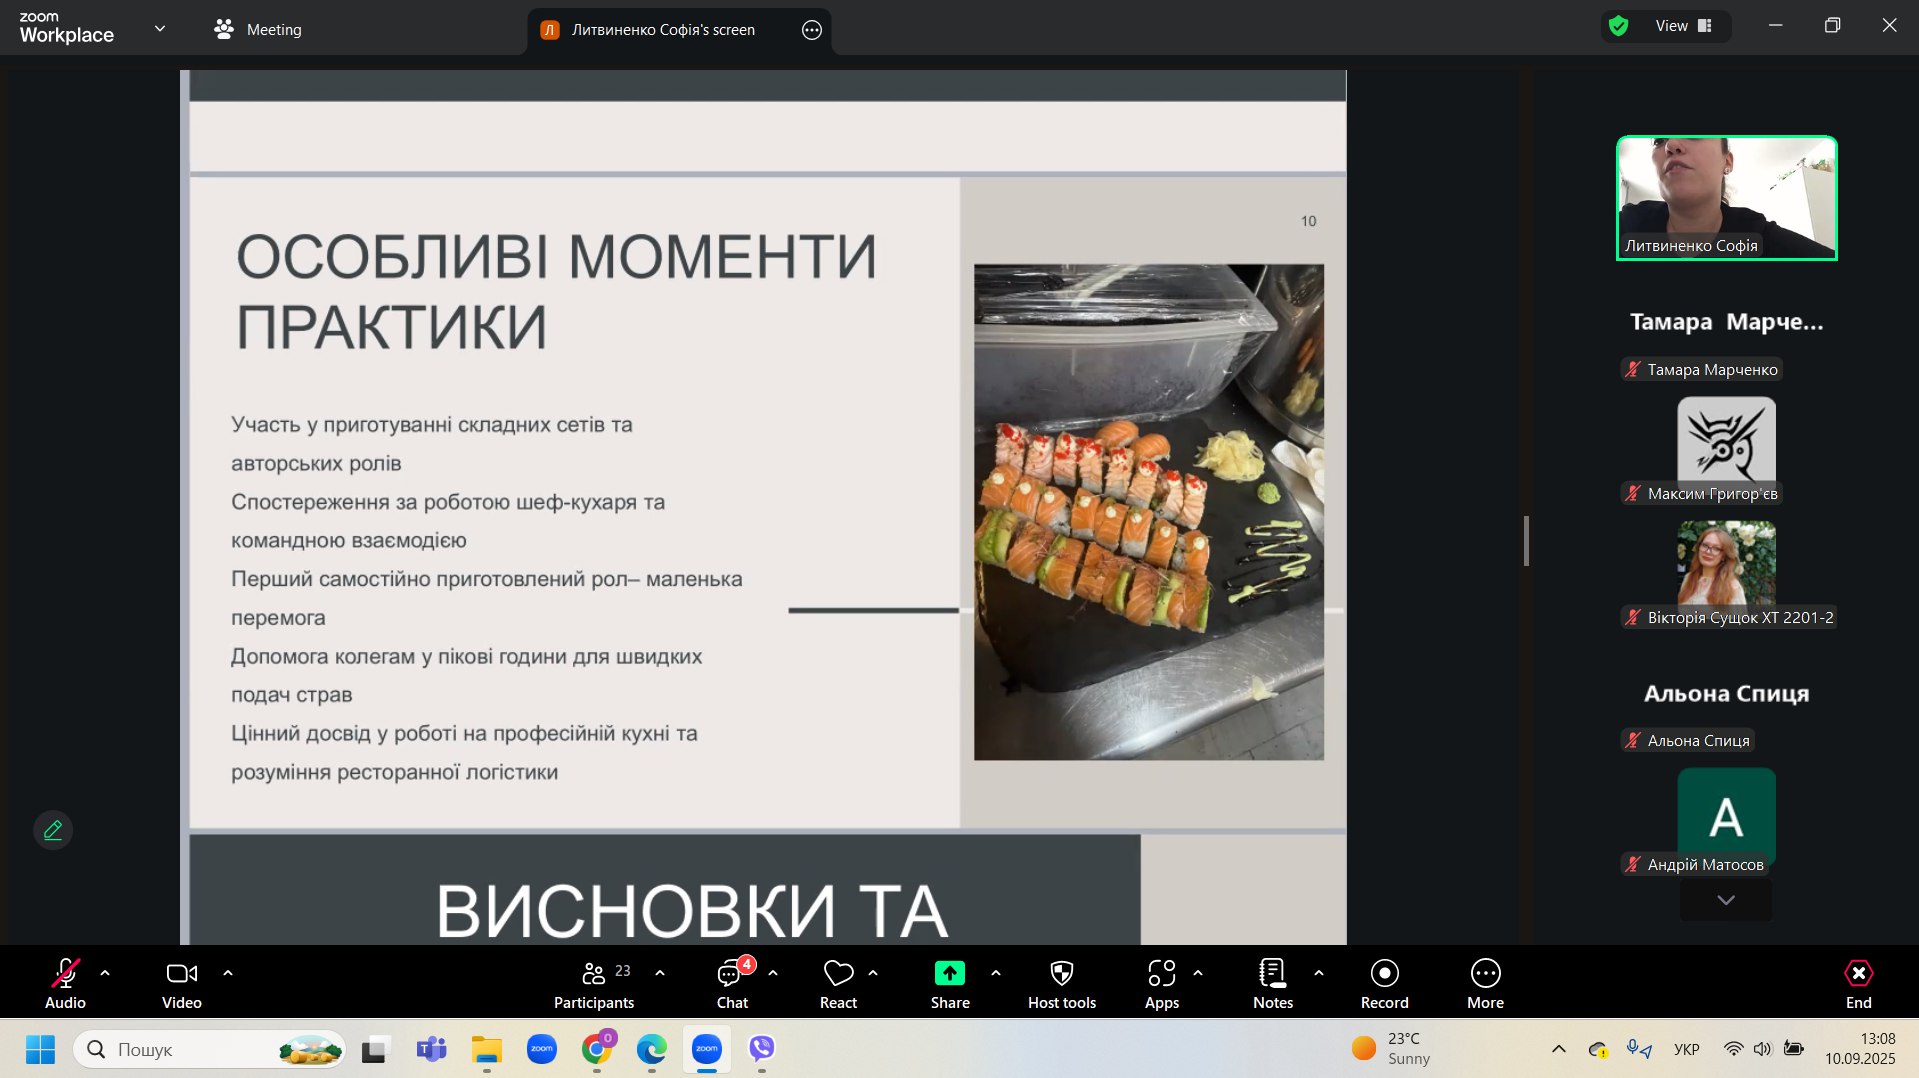Select Максим Григор'єв participant tile
1919x1078 pixels.
[1727, 449]
